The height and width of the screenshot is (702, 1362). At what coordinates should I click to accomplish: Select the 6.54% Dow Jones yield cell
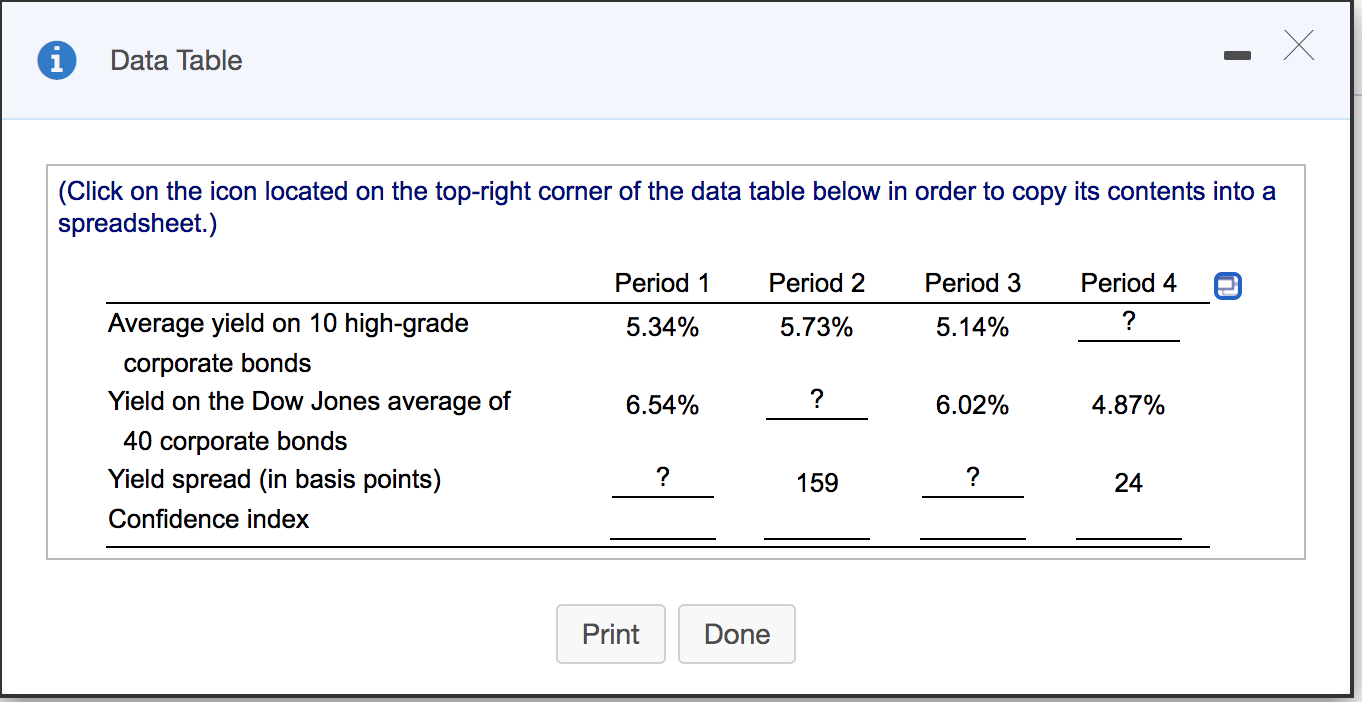662,405
